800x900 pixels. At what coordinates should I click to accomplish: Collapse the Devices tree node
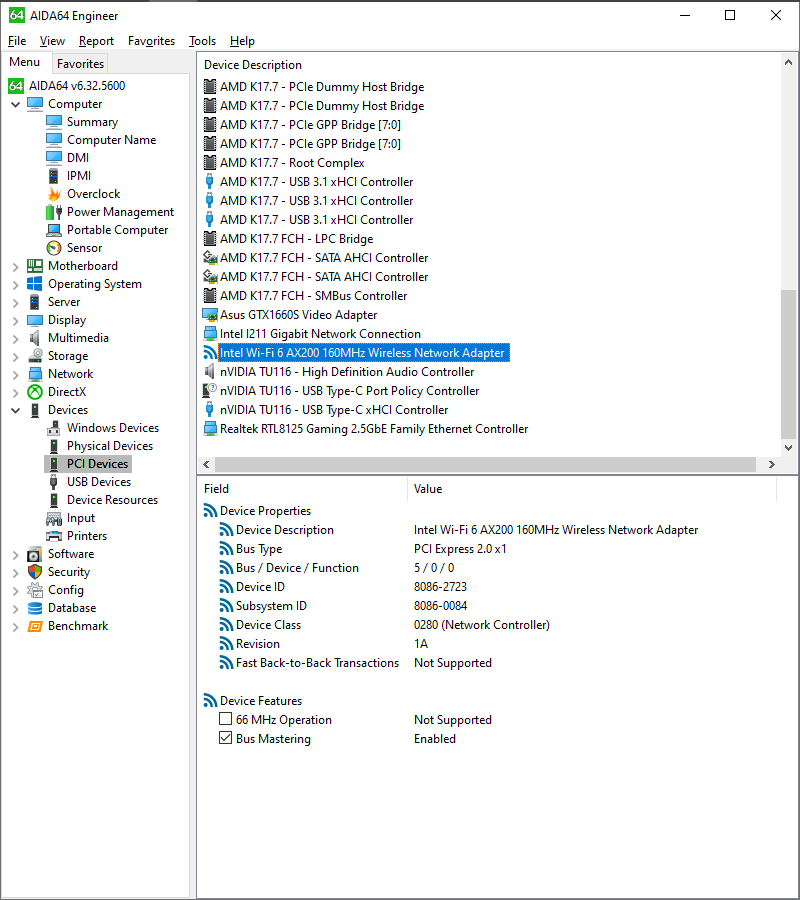click(15, 410)
